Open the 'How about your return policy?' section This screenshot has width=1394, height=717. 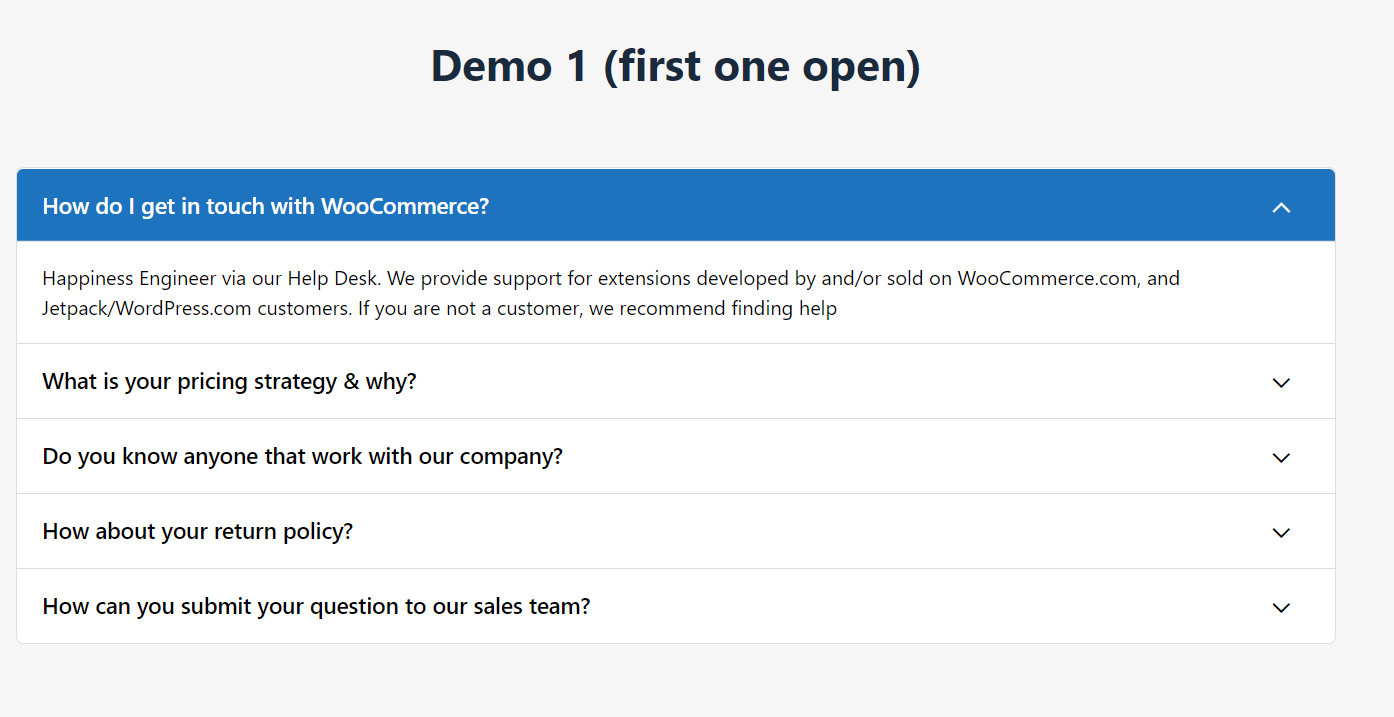point(676,531)
